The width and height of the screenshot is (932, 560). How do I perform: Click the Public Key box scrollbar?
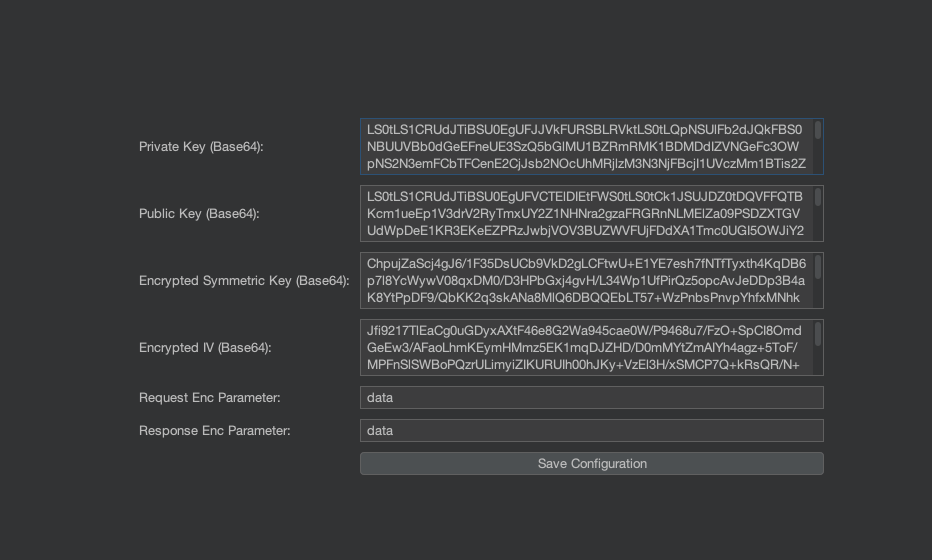click(x=818, y=197)
